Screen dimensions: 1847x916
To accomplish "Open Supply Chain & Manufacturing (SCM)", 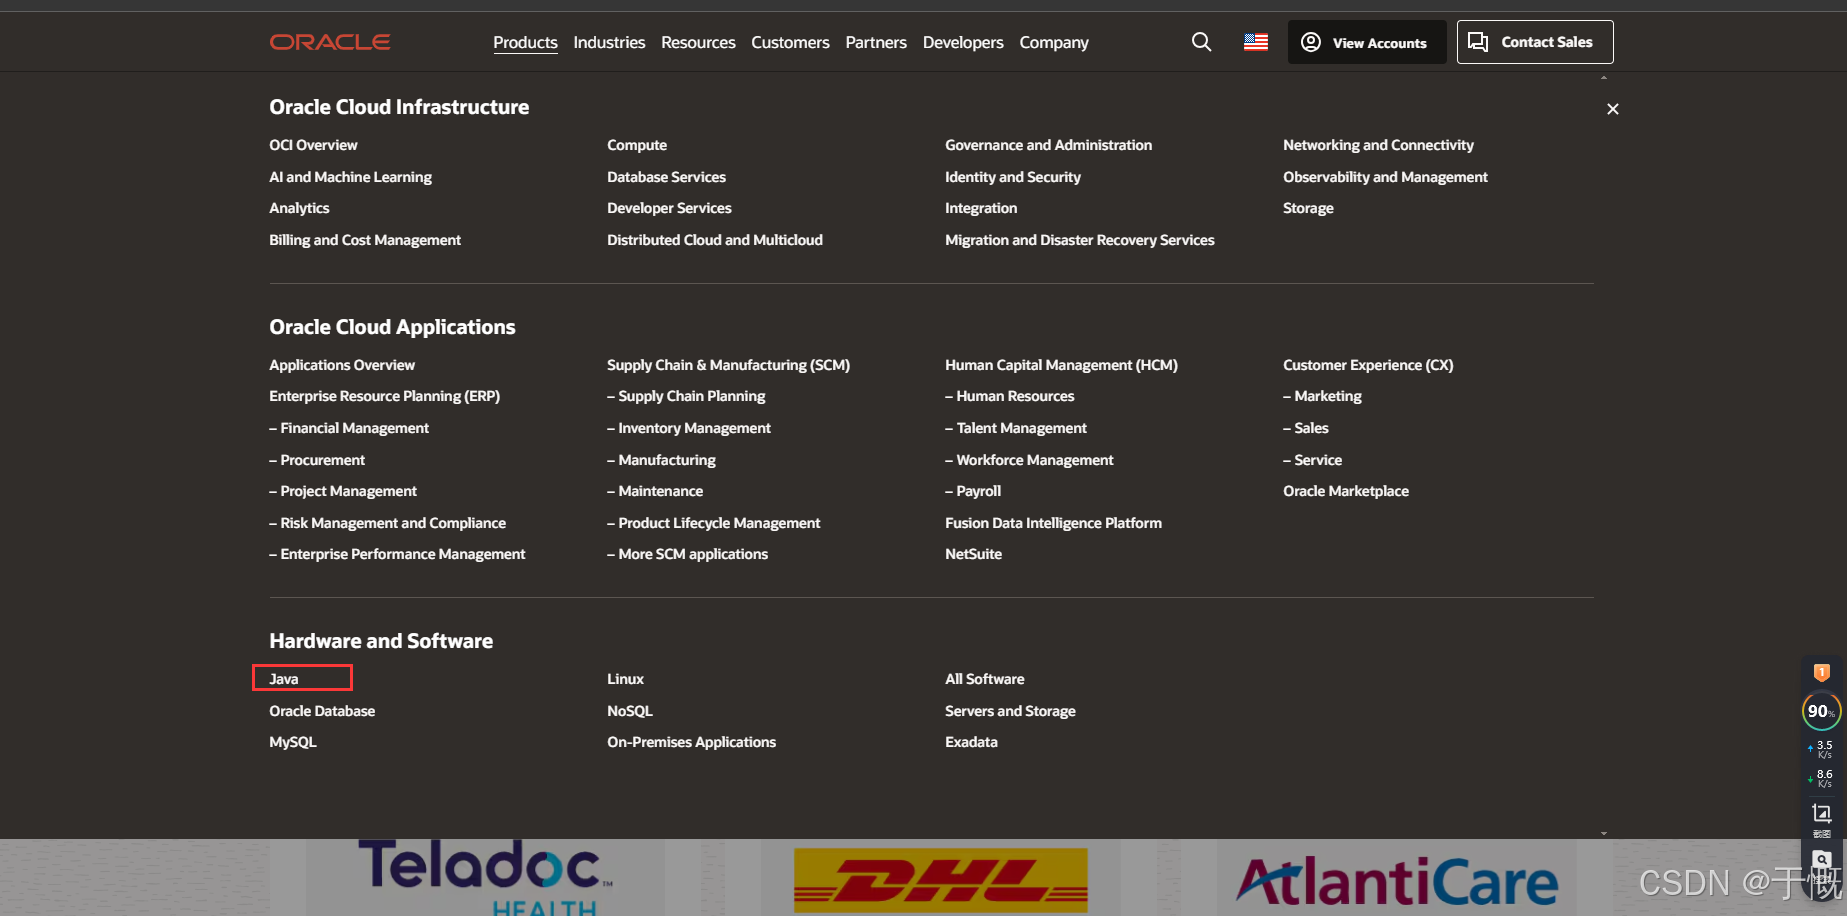I will tap(728, 365).
